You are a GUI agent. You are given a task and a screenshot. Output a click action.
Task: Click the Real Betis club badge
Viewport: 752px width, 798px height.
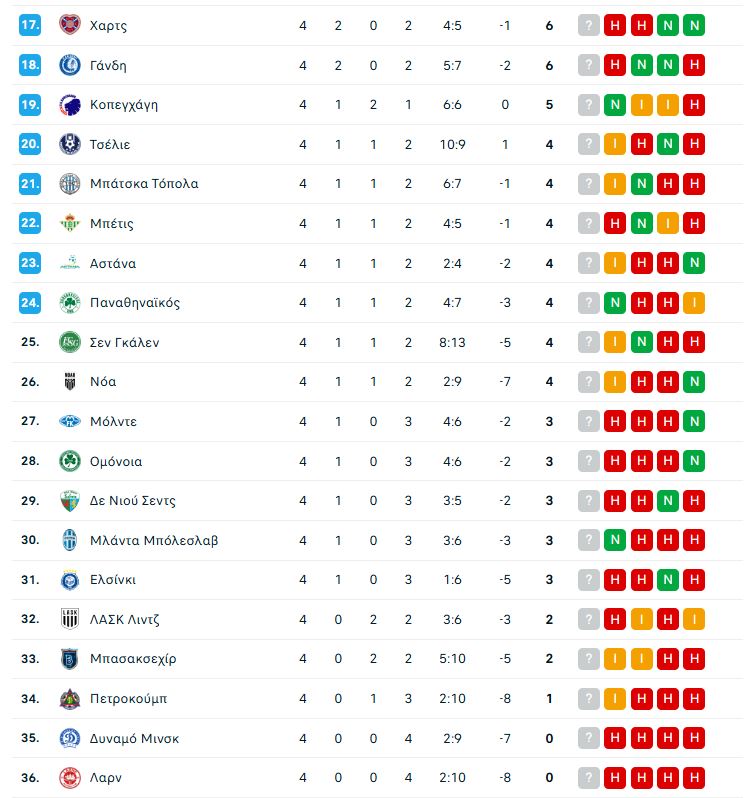click(70, 223)
